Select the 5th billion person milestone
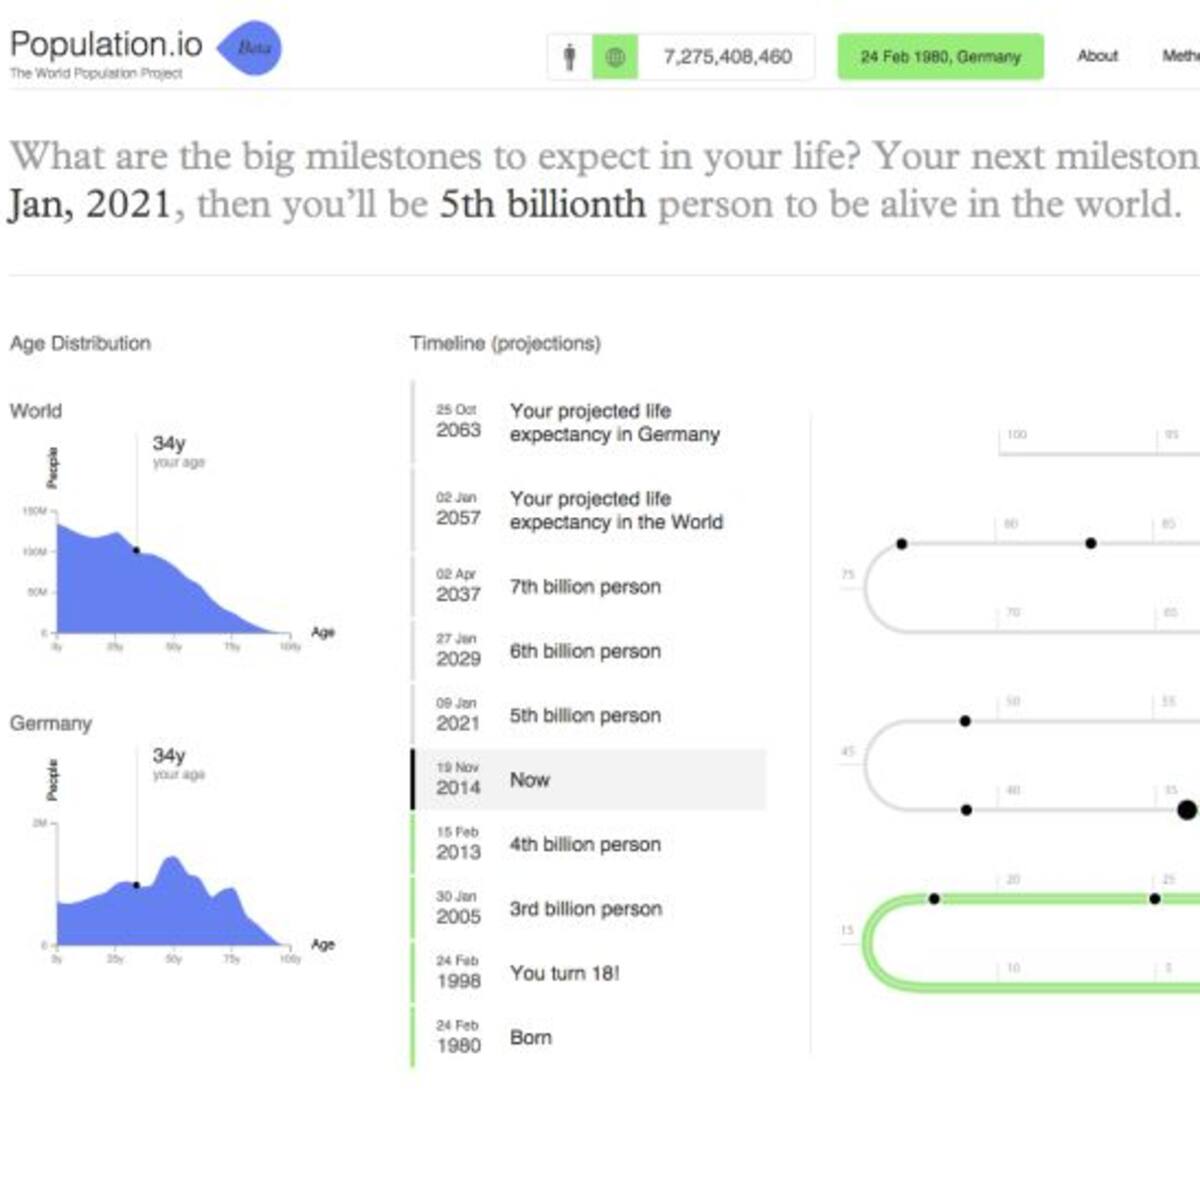Viewport: 1200px width, 1200px height. pyautogui.click(x=585, y=716)
